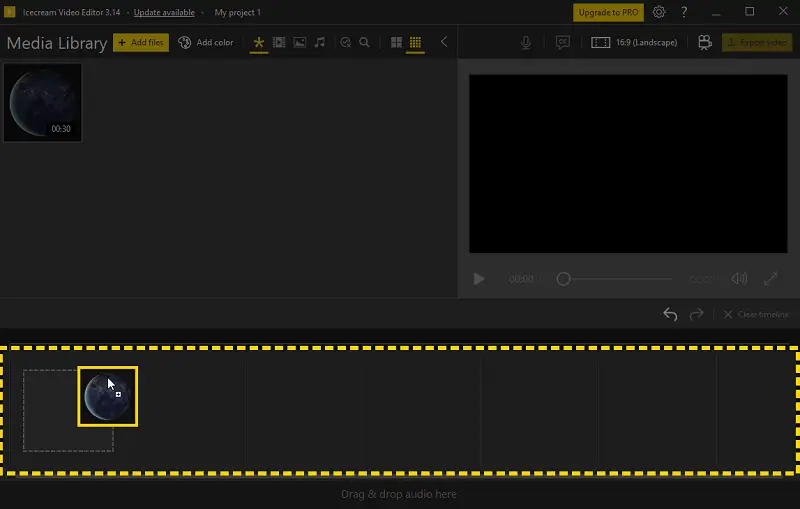Image resolution: width=800 pixels, height=509 pixels.
Task: Close the Icecream Video Editor window
Action: pos(783,11)
